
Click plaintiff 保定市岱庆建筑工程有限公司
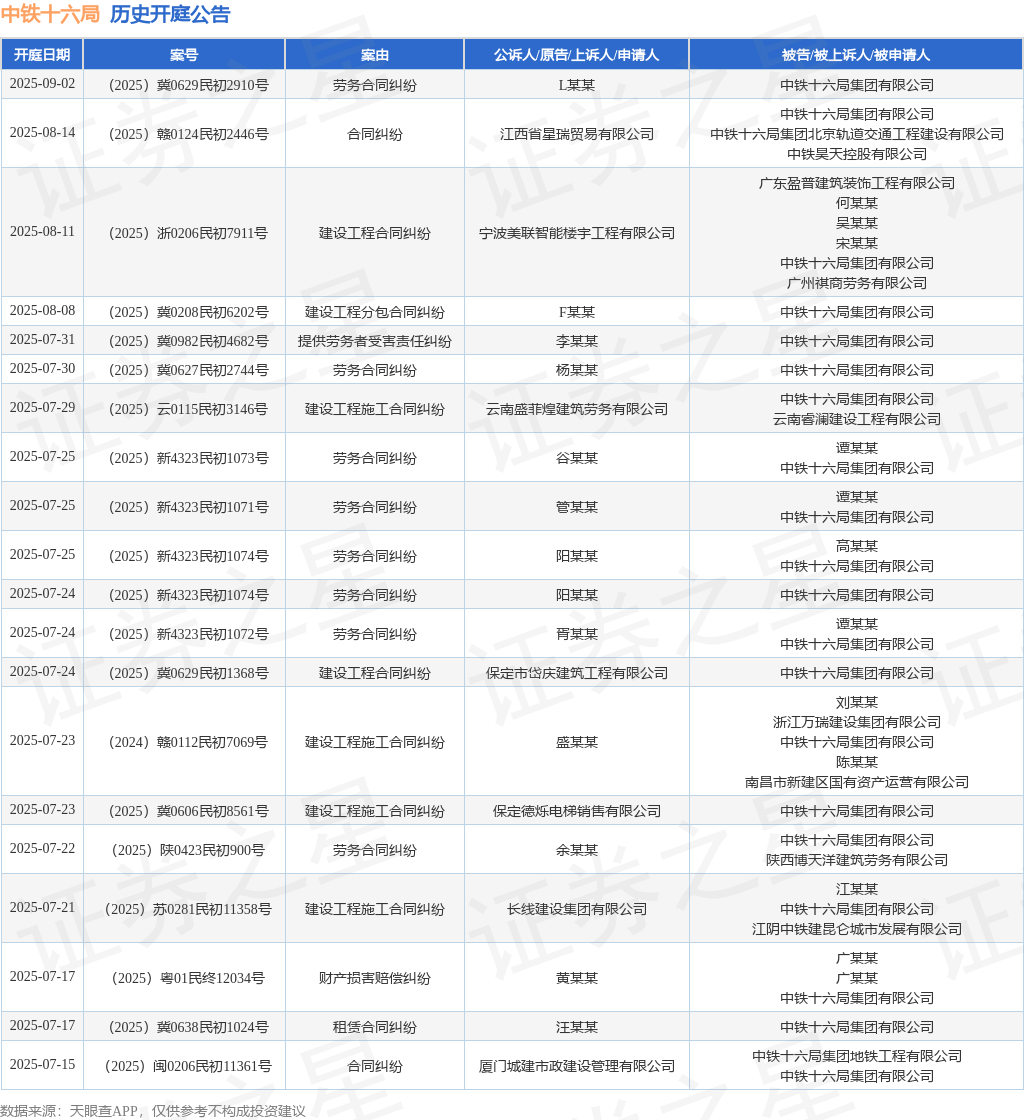(x=576, y=673)
